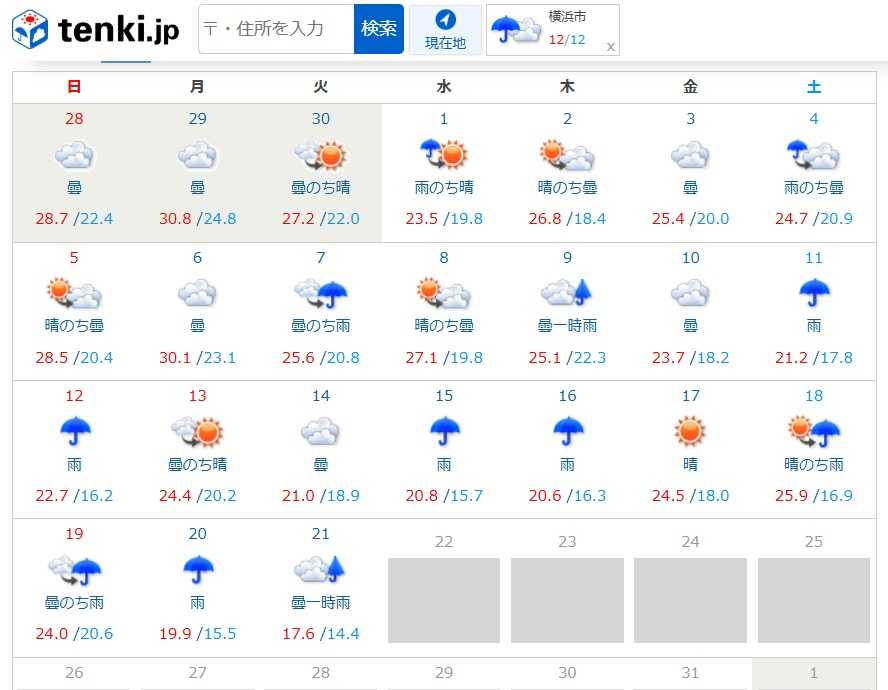Click the cloudy icon on day 28
Image resolution: width=888 pixels, height=690 pixels.
(x=74, y=155)
